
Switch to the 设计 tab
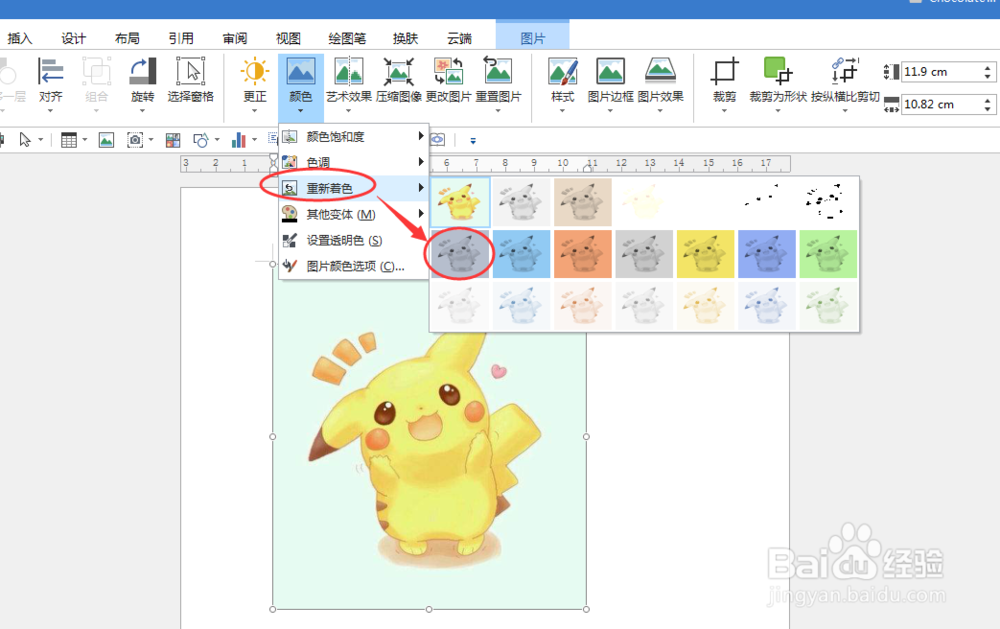pos(73,38)
